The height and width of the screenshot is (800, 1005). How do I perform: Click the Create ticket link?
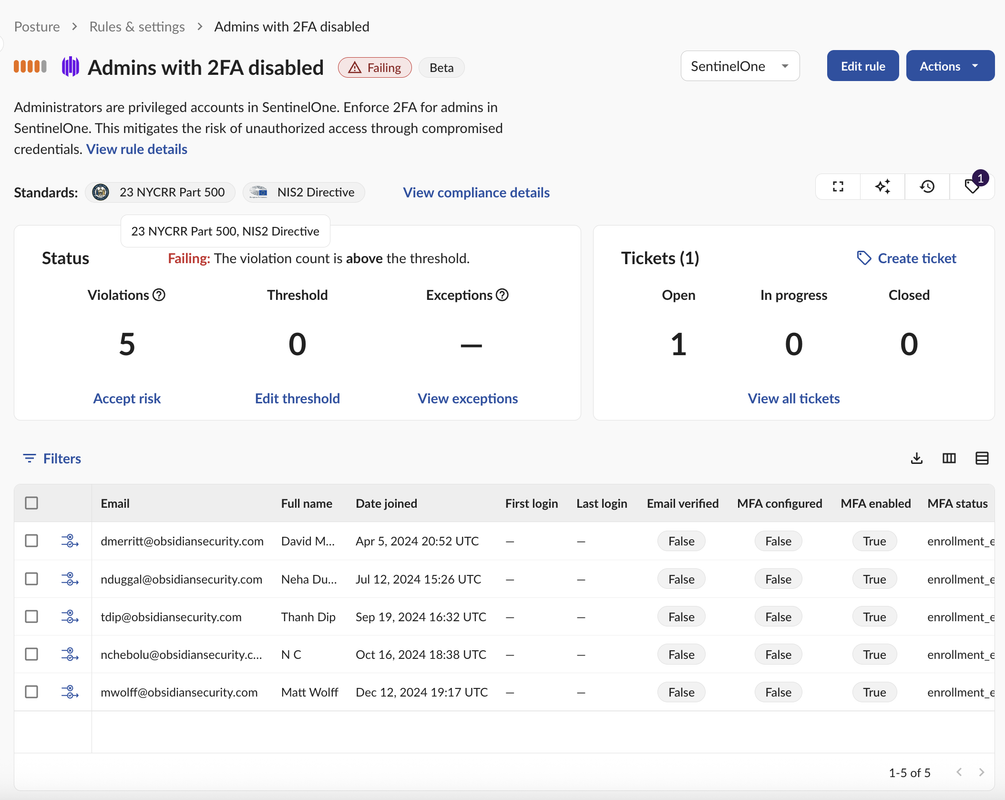tap(917, 258)
